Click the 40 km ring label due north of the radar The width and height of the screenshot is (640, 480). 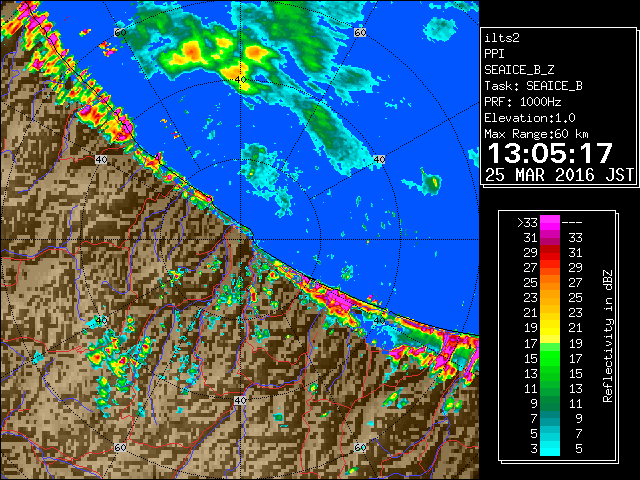240,80
